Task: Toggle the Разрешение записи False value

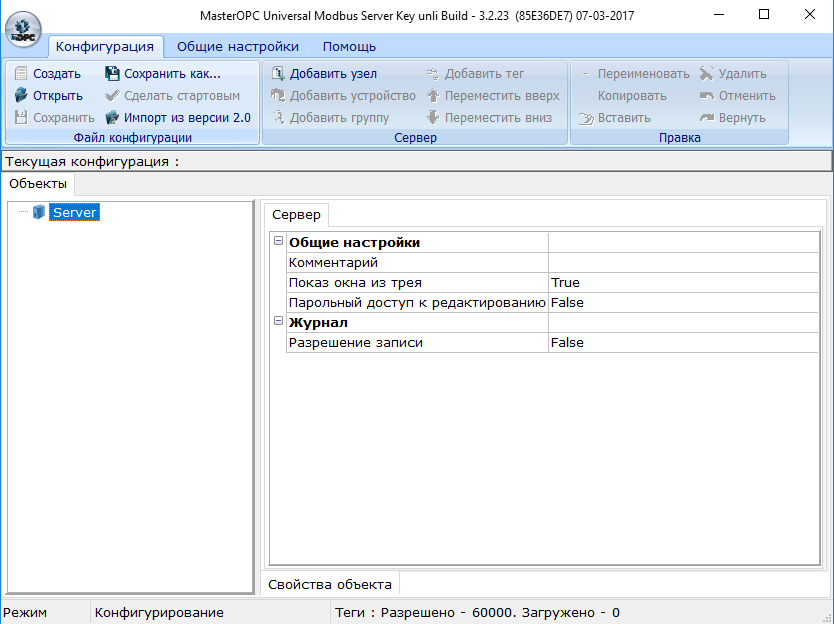Action: [x=682, y=343]
